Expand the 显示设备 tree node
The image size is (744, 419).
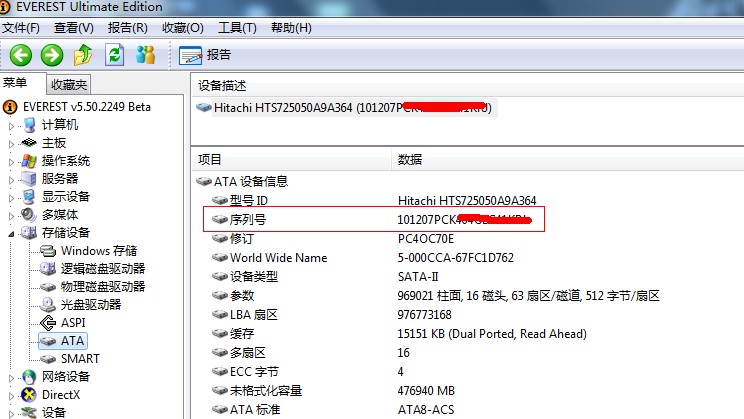11,198
